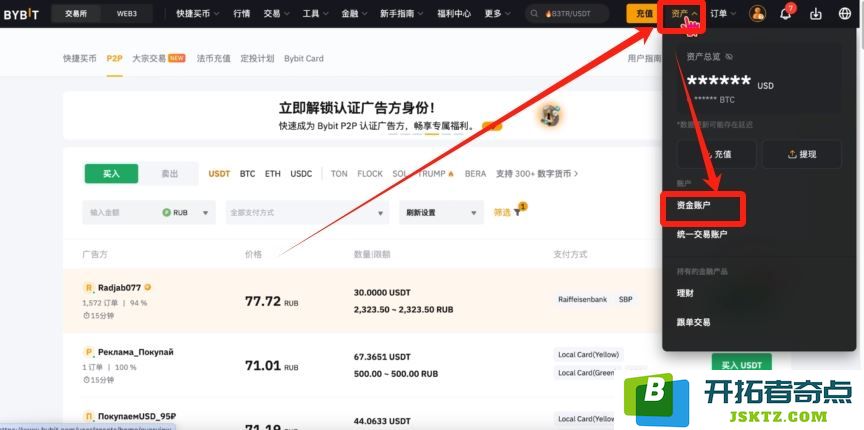Expand the 金融 menu

354,14
